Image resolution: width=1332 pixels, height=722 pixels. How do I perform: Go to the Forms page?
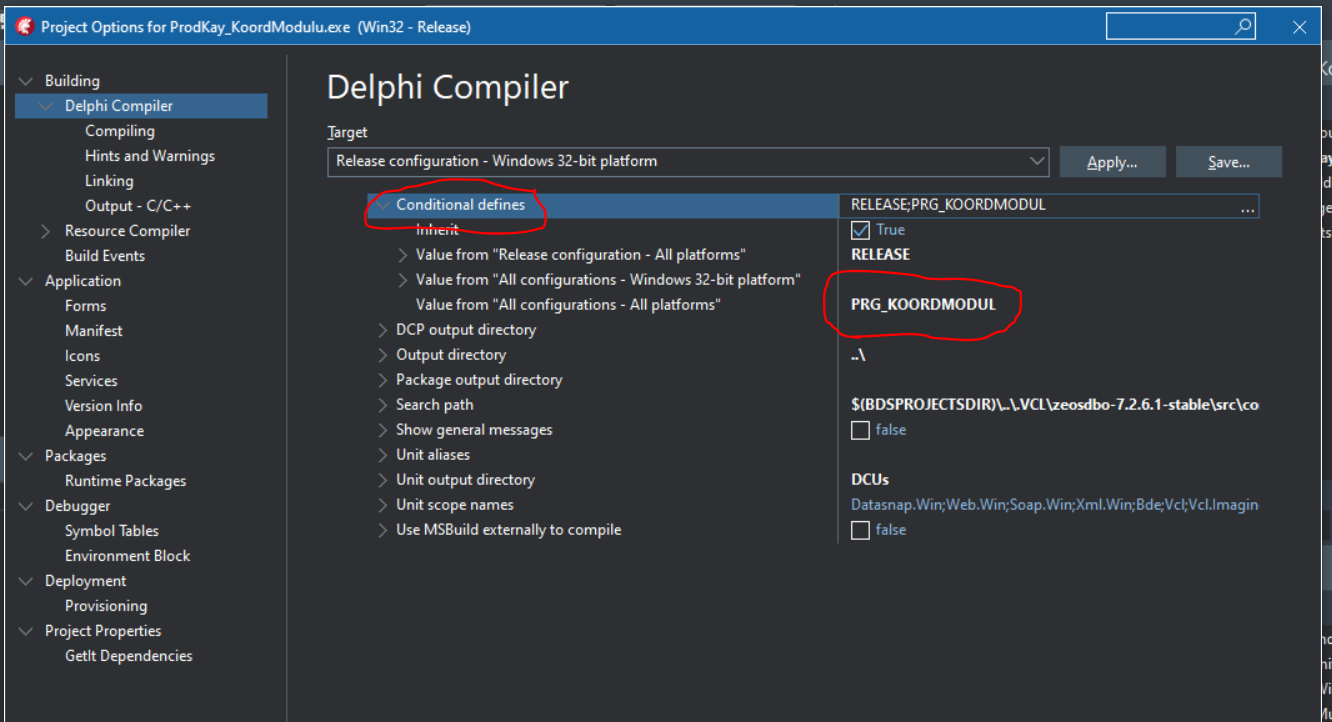[x=85, y=306]
